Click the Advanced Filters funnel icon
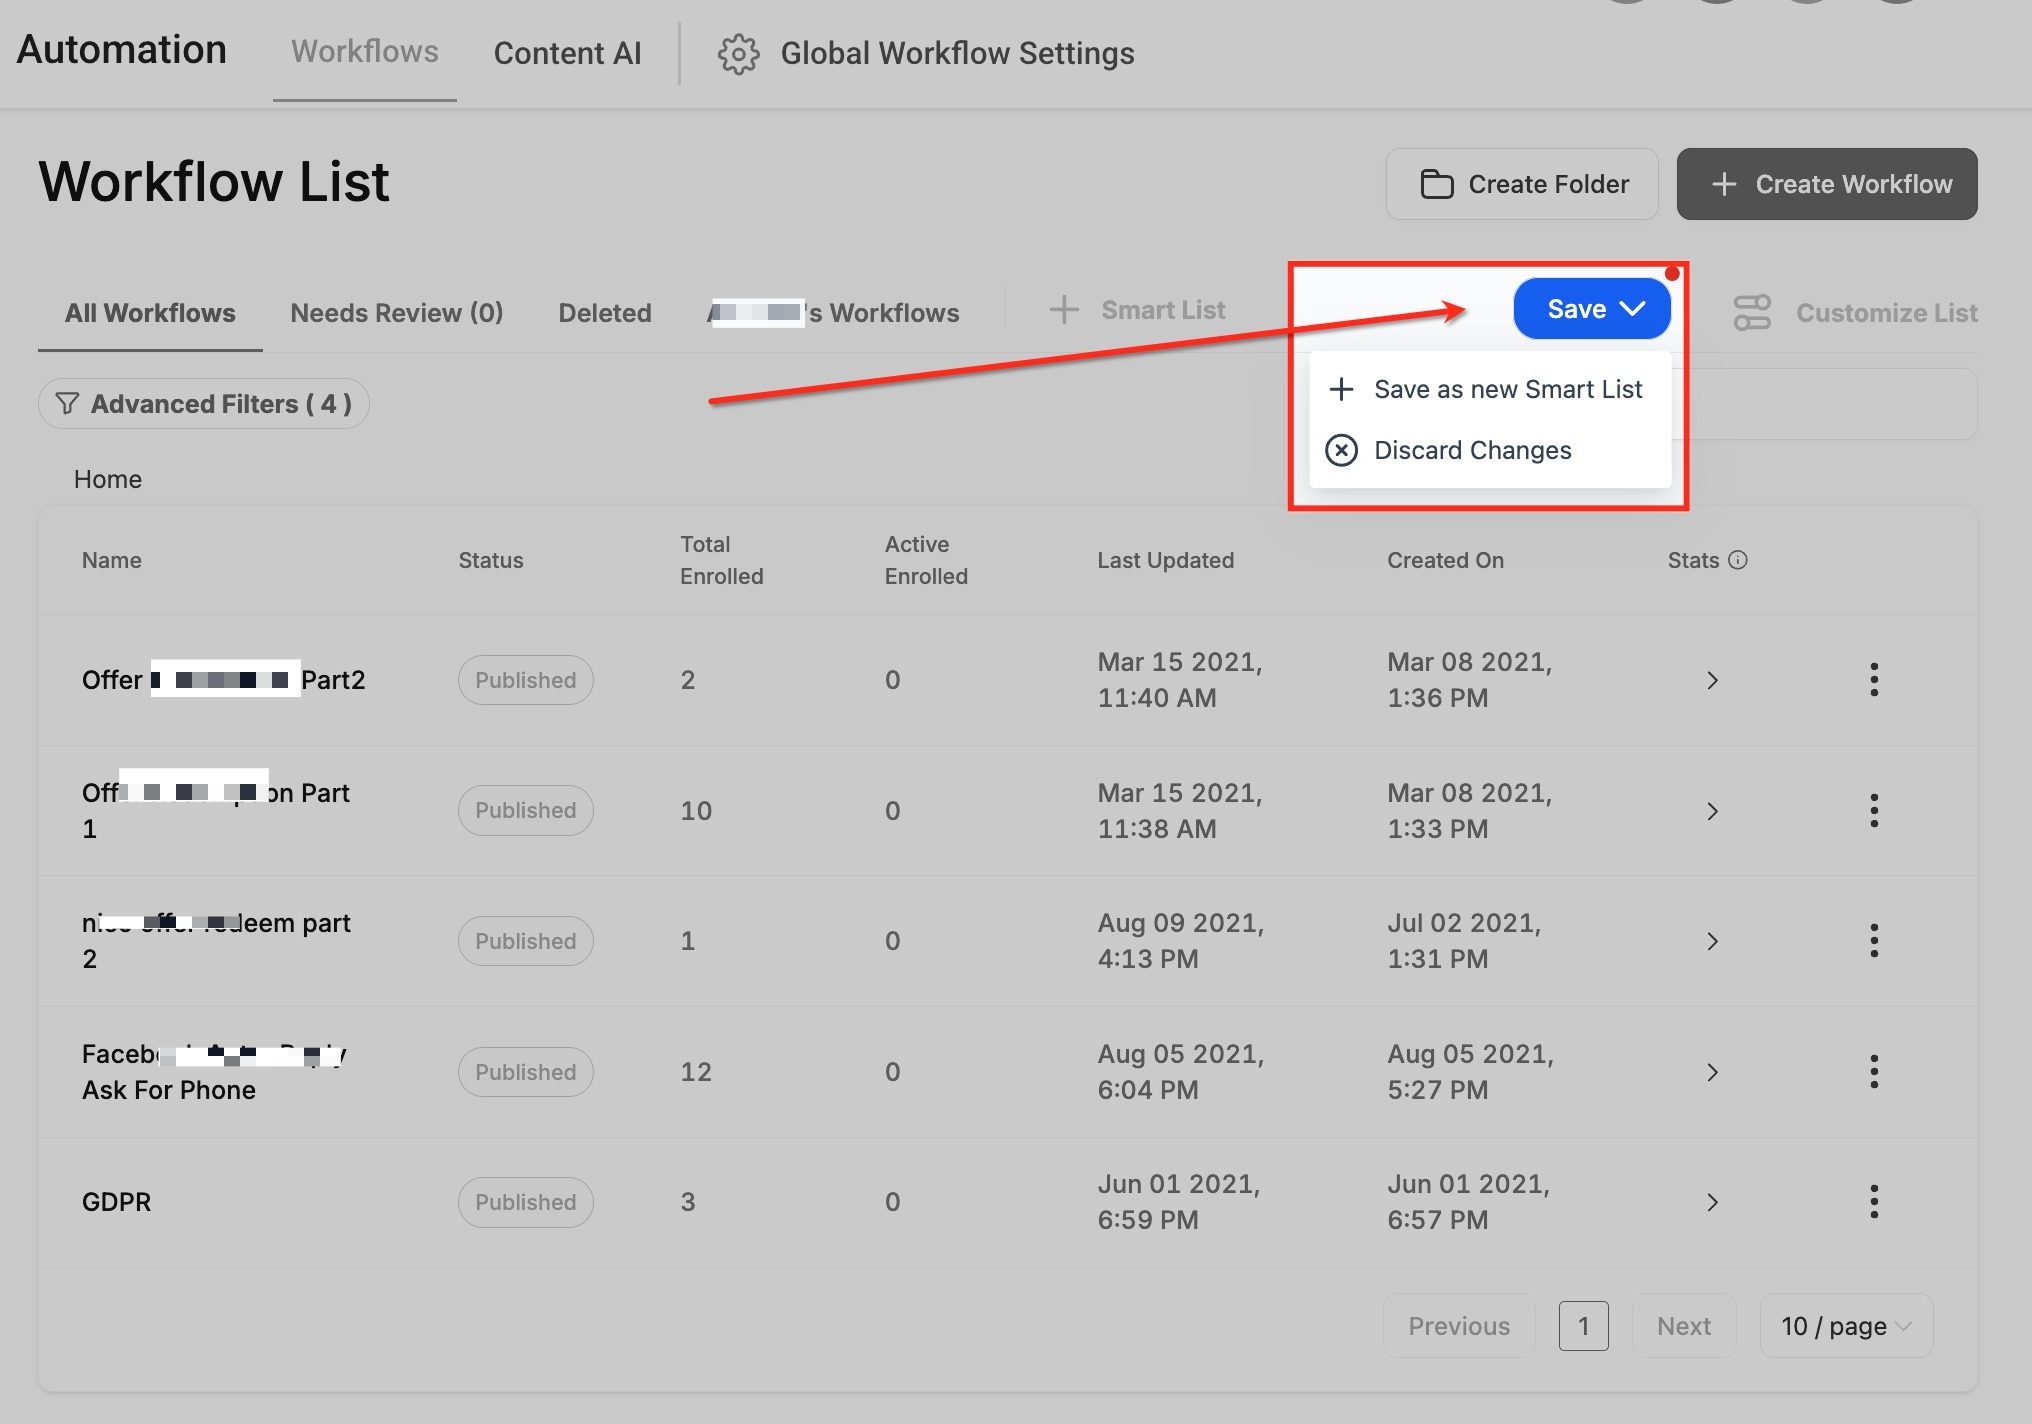This screenshot has width=2032, height=1424. coord(68,404)
